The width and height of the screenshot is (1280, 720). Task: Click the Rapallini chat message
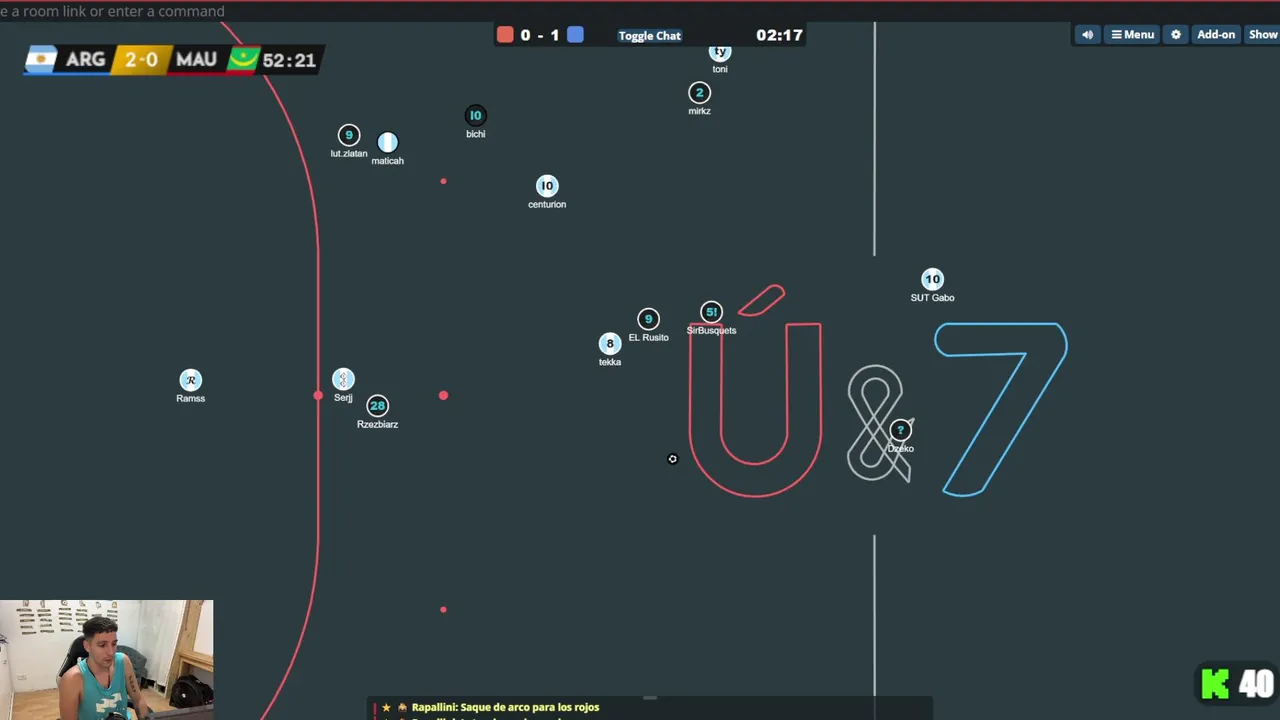(505, 707)
